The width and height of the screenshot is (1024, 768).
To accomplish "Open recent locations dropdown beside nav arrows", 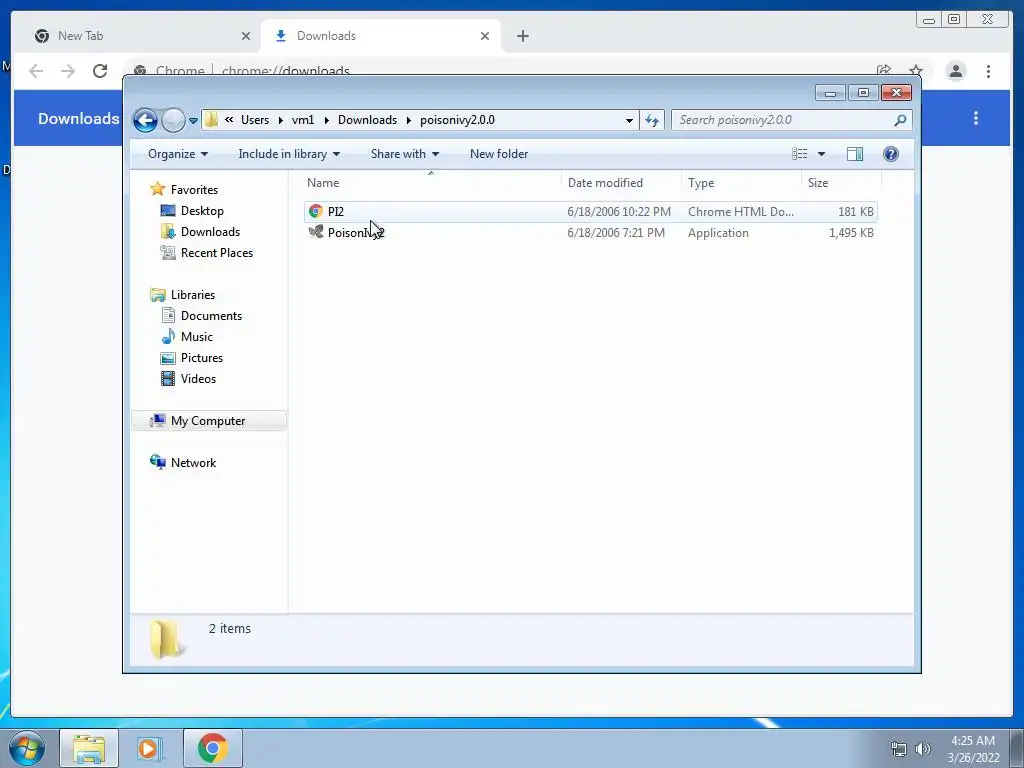I will pos(193,121).
